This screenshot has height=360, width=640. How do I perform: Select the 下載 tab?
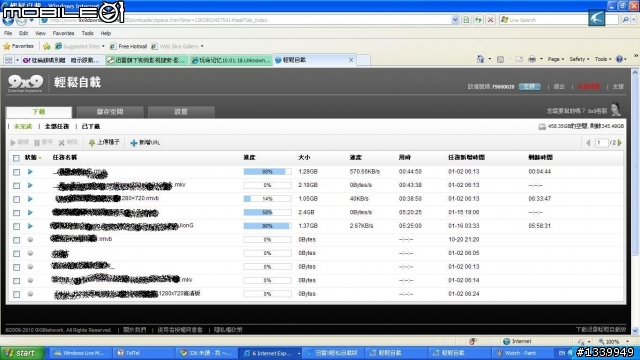(x=39, y=112)
